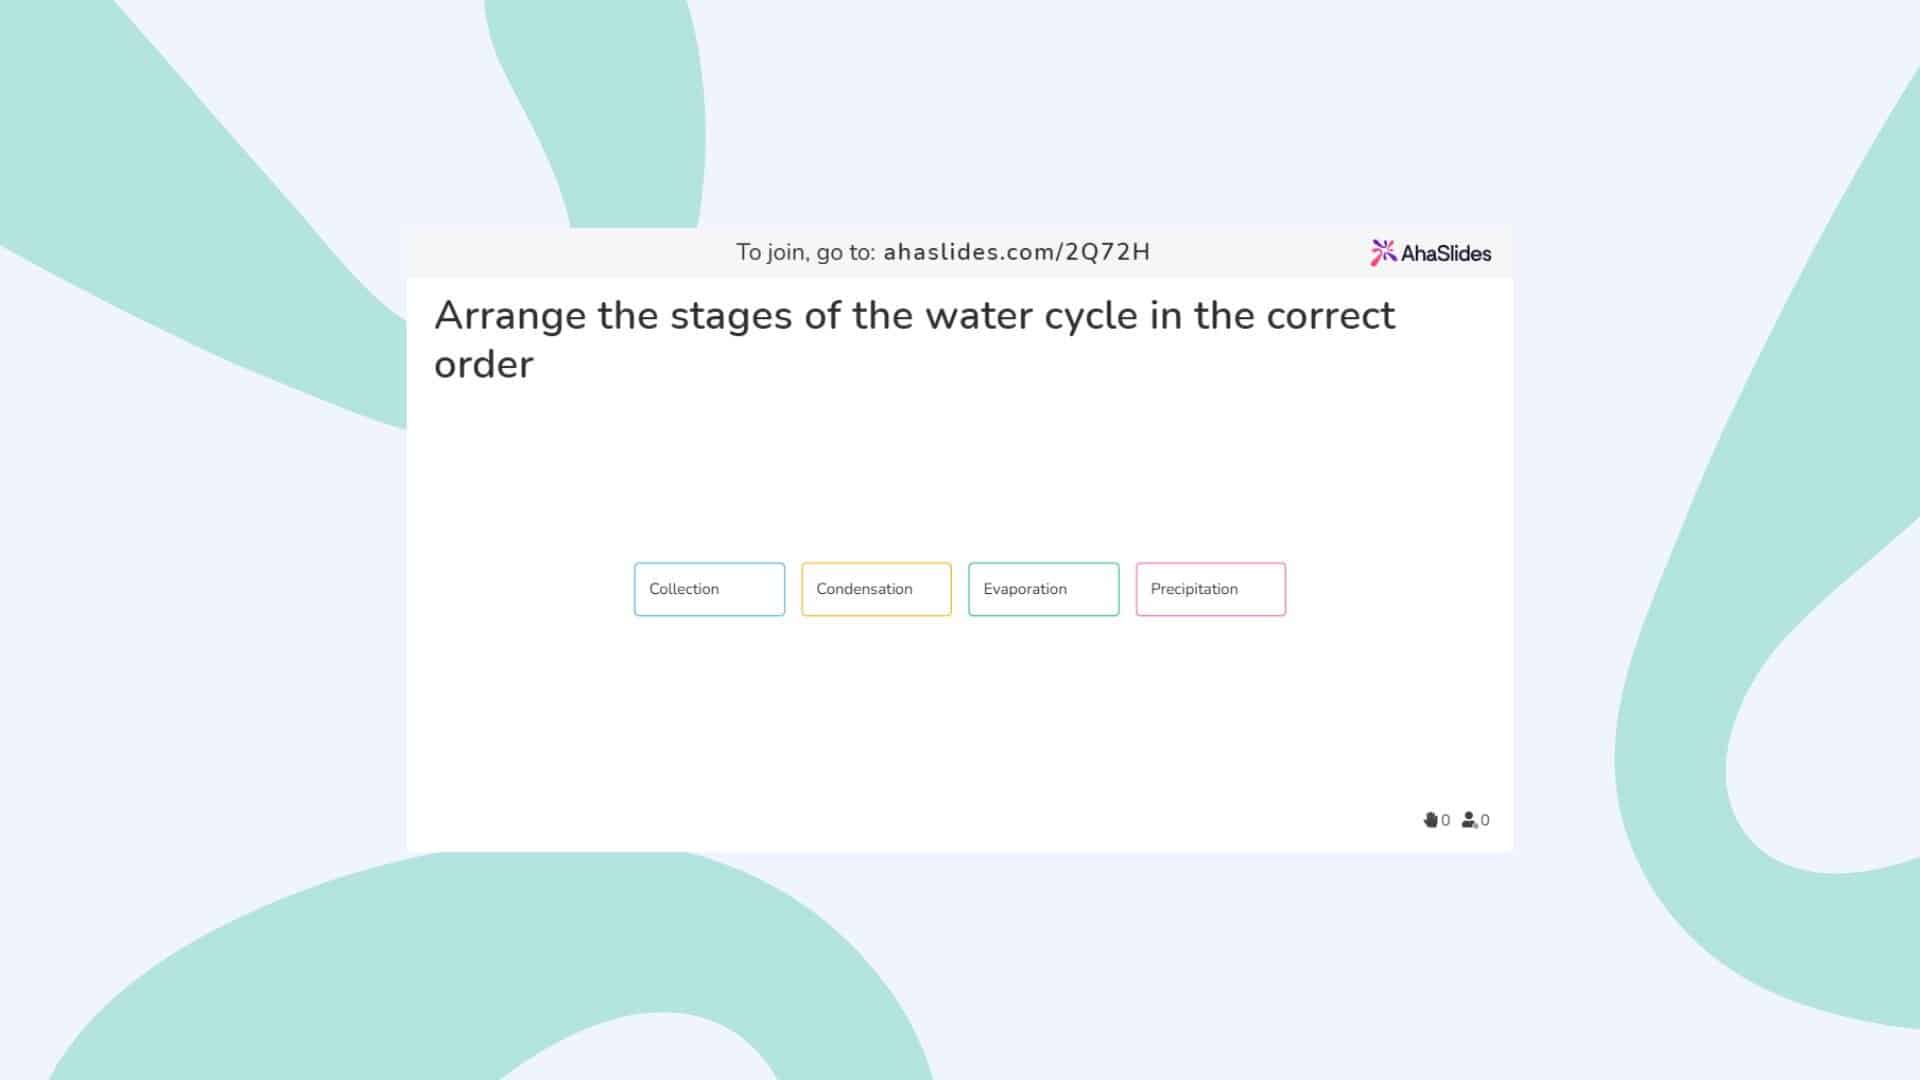1920x1080 pixels.
Task: Click the raised hand icon
Action: pos(1430,820)
